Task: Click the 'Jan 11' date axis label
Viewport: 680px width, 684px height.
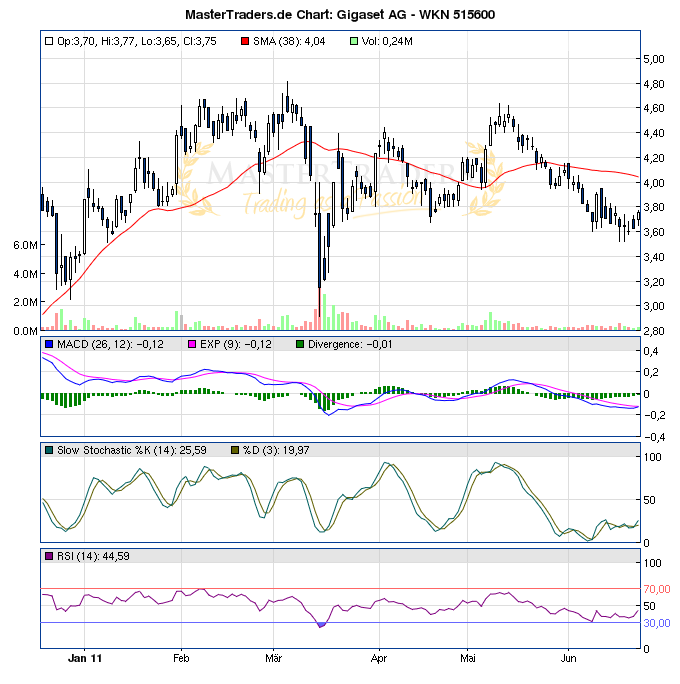Action: tap(85, 658)
